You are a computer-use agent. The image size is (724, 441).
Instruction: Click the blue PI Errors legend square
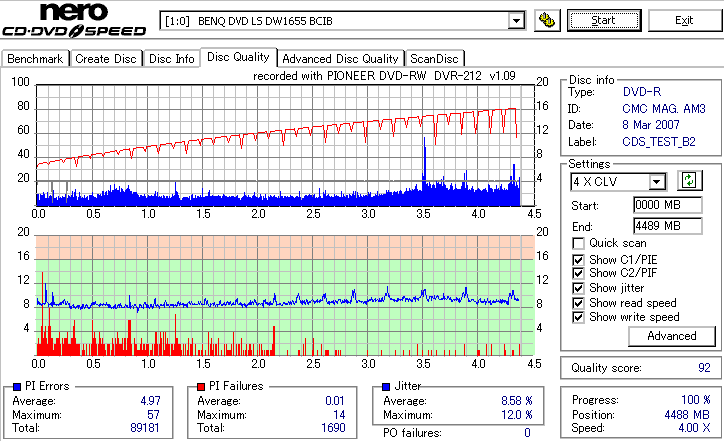point(17,387)
